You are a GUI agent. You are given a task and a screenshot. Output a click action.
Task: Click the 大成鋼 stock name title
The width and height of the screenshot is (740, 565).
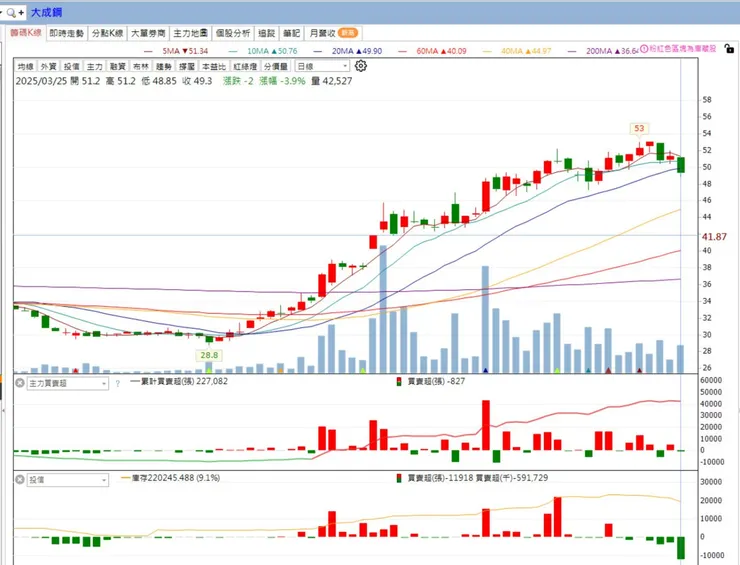(46, 12)
